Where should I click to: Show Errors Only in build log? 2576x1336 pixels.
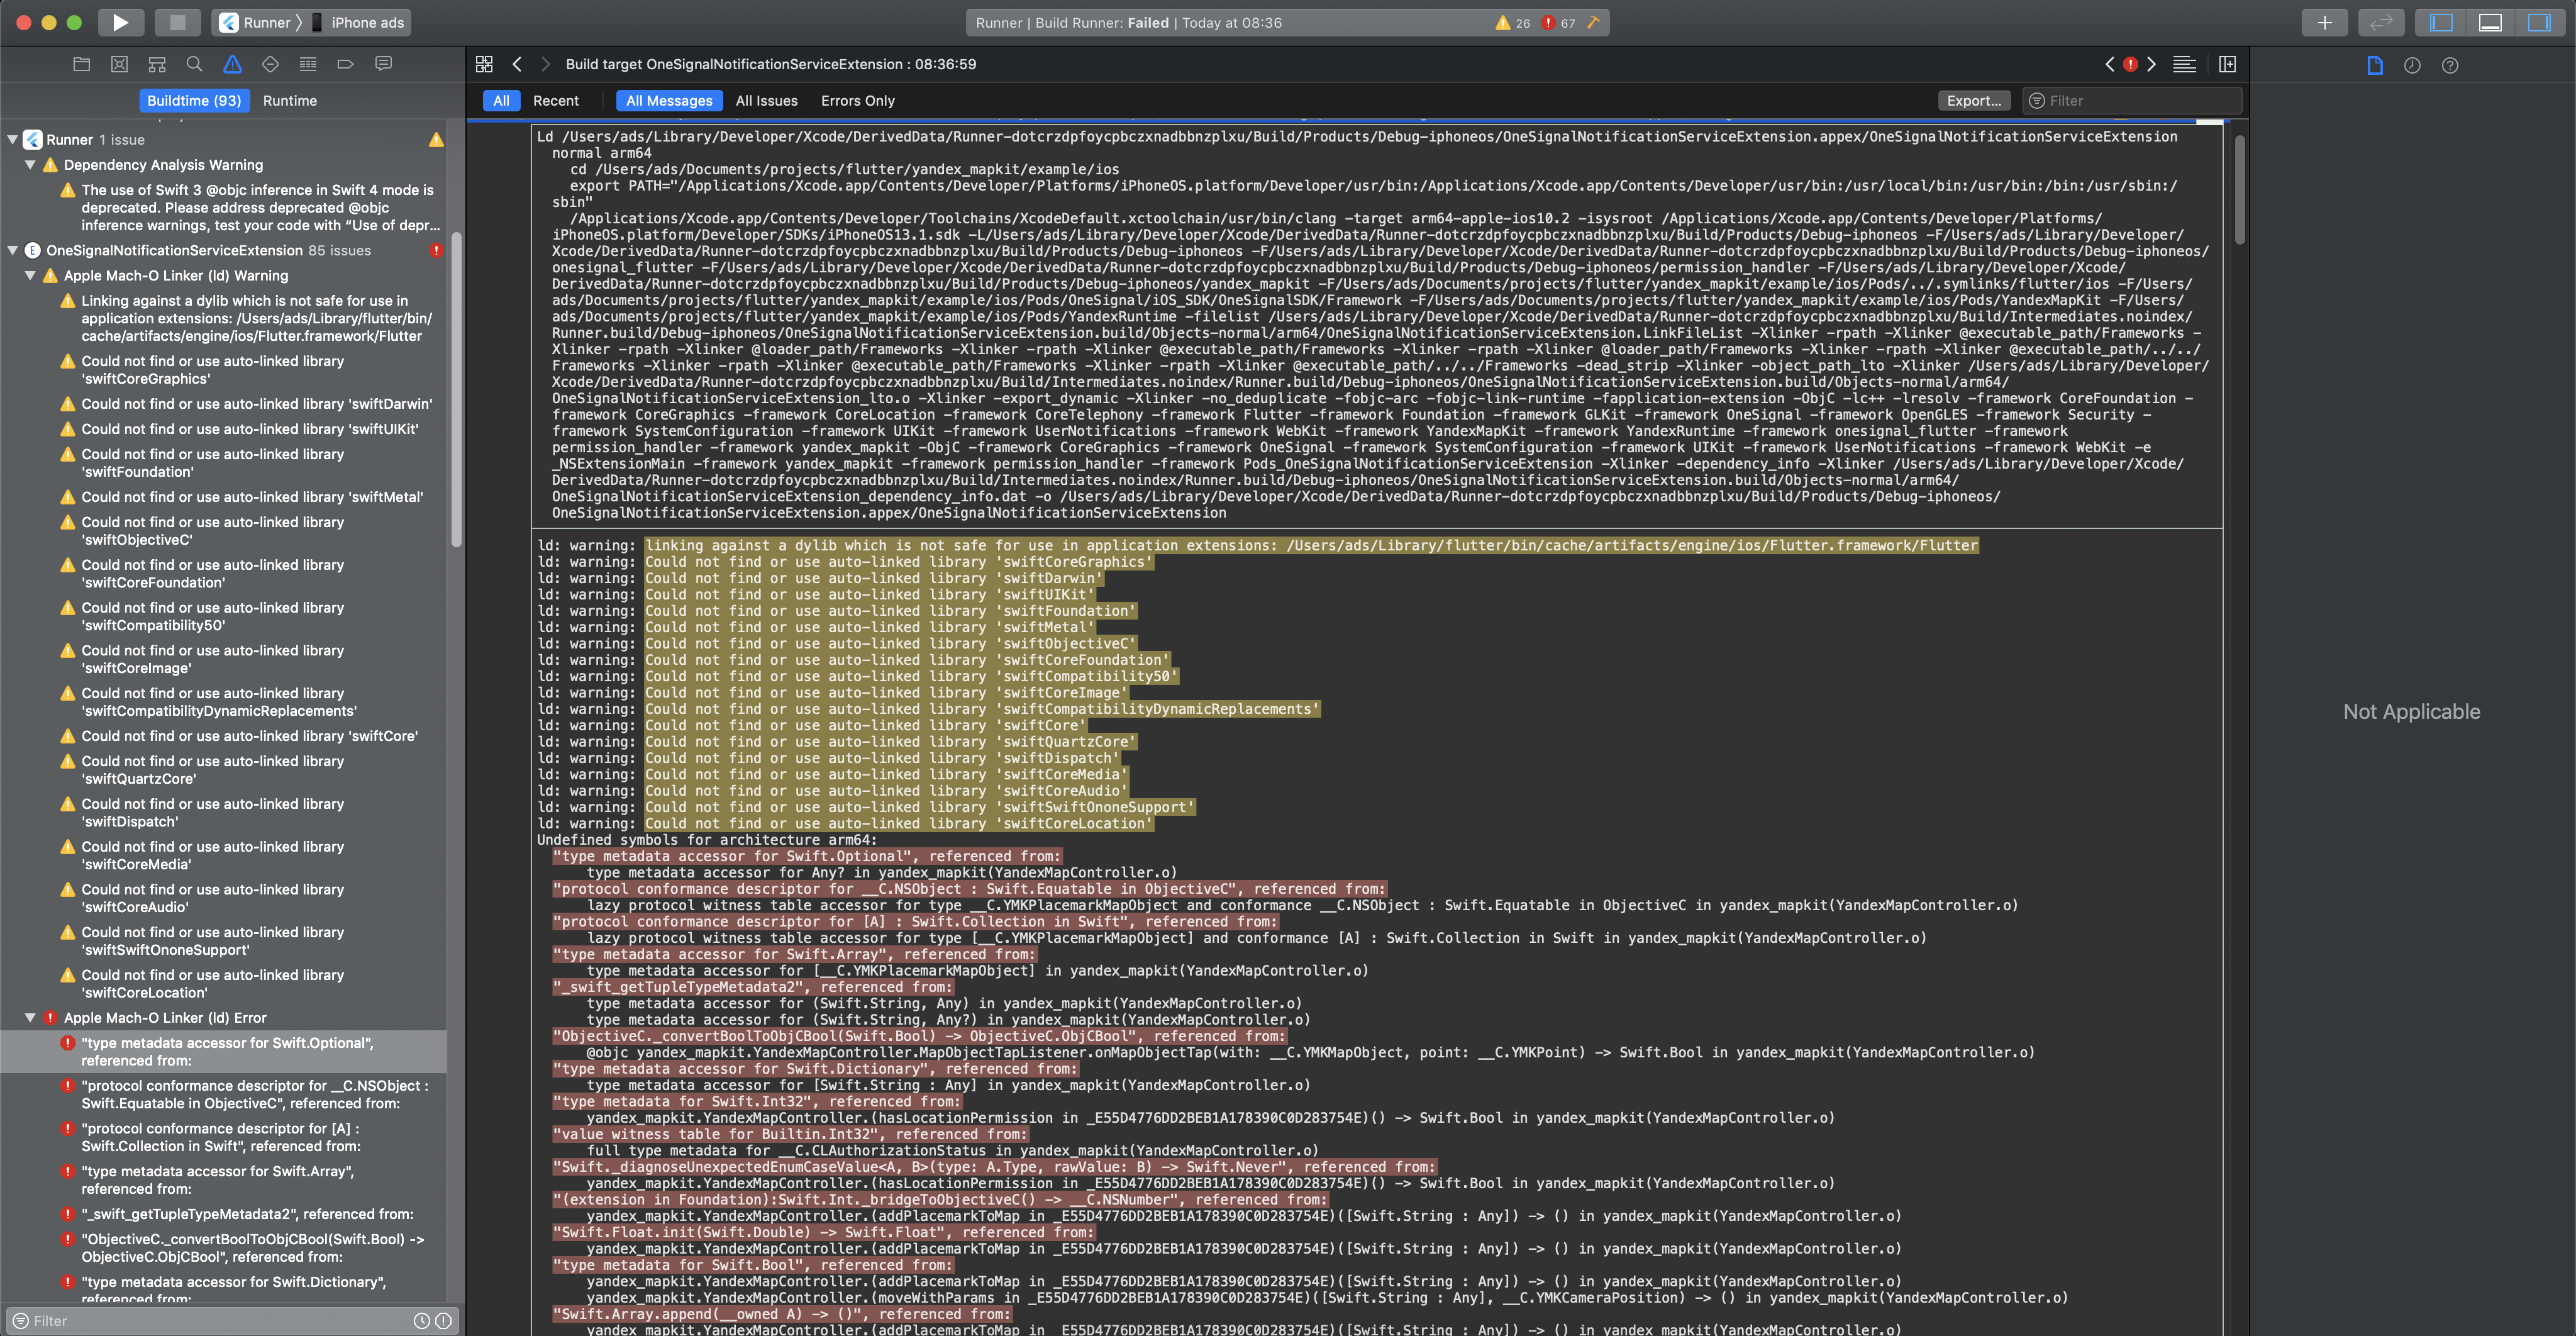(857, 101)
